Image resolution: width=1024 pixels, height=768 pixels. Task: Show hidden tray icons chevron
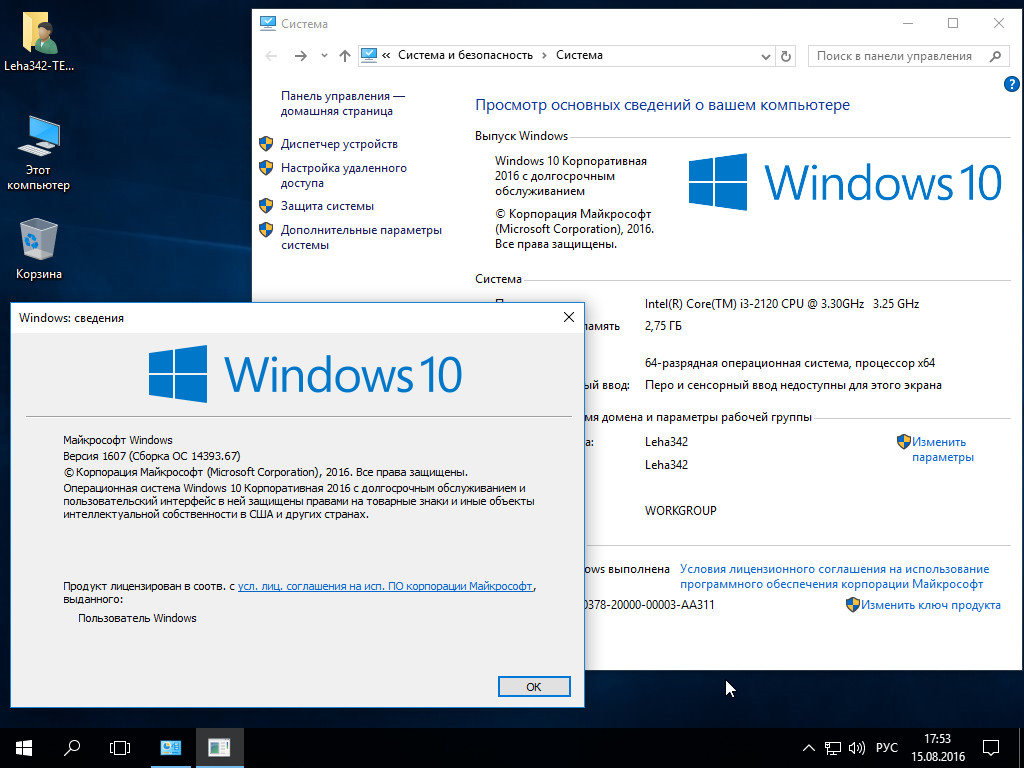tap(808, 748)
